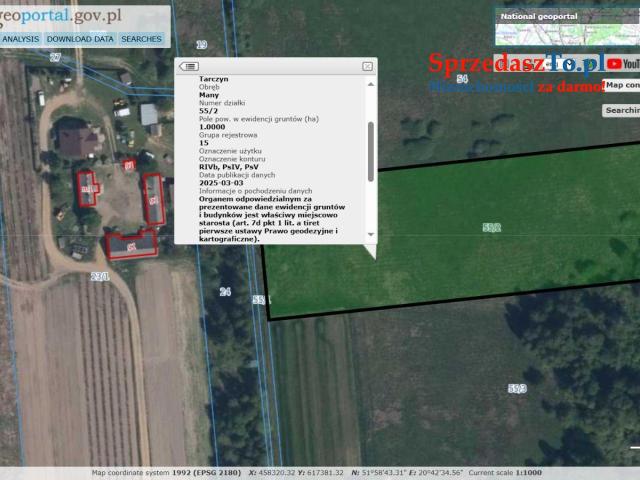Close the parcel info popup
The width and height of the screenshot is (640, 480).
point(367,66)
